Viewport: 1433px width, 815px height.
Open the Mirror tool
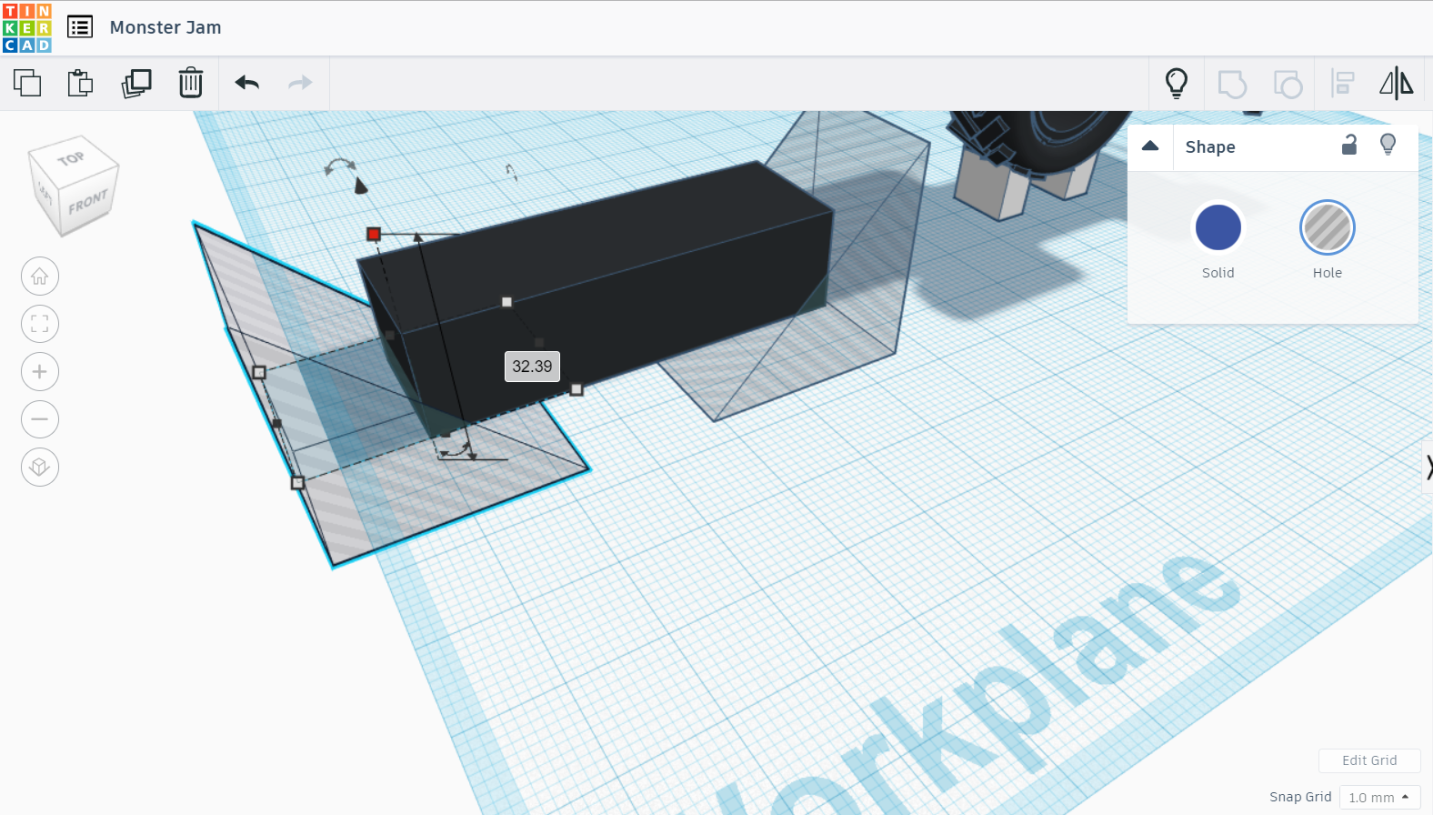pos(1396,83)
